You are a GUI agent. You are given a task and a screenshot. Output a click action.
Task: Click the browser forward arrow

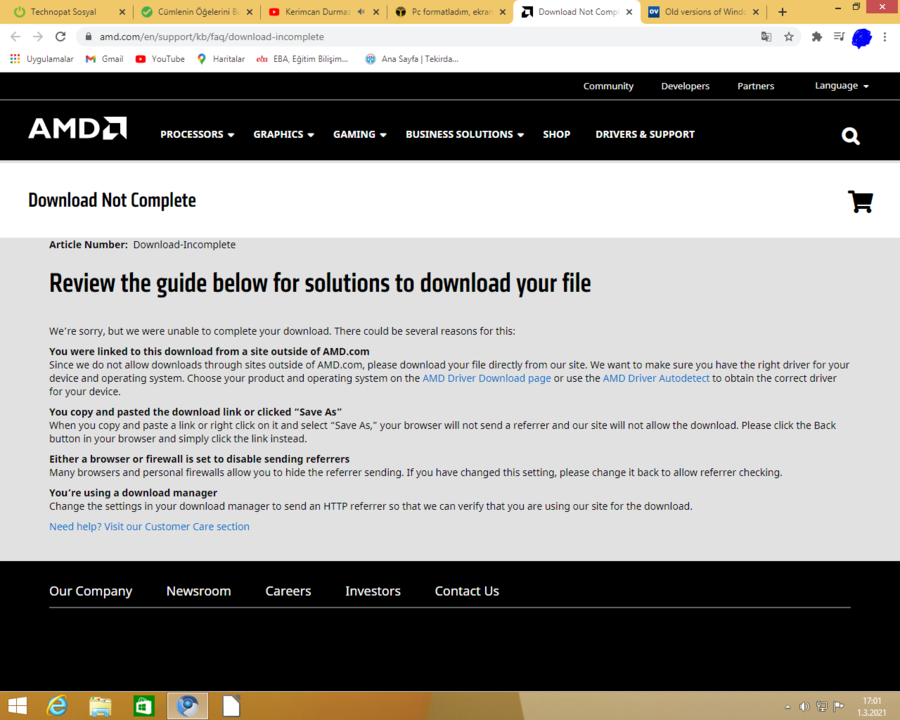point(38,37)
